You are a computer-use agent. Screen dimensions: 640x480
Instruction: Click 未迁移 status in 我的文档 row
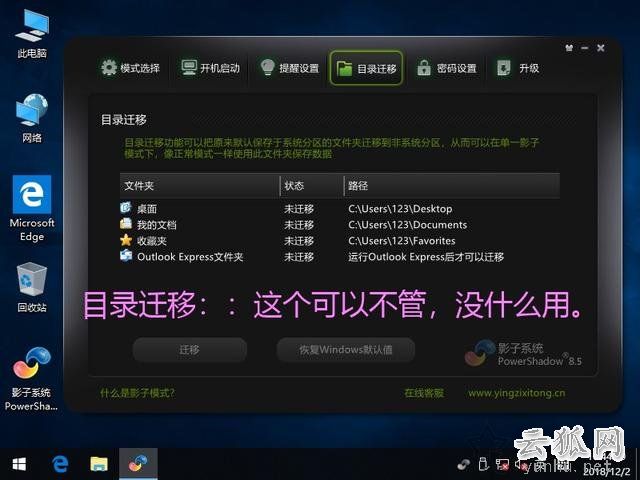coord(299,224)
